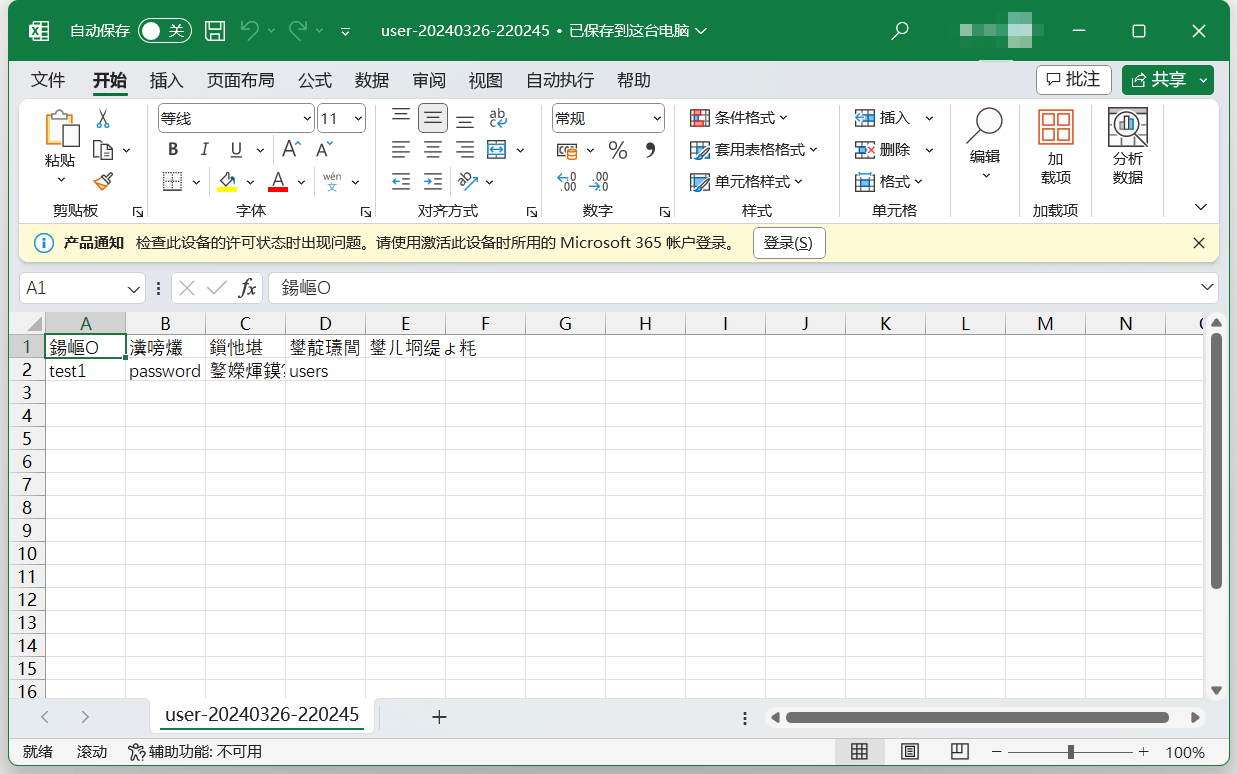This screenshot has height=774, width=1237.
Task: Click the Cut scissors icon
Action: 103,119
